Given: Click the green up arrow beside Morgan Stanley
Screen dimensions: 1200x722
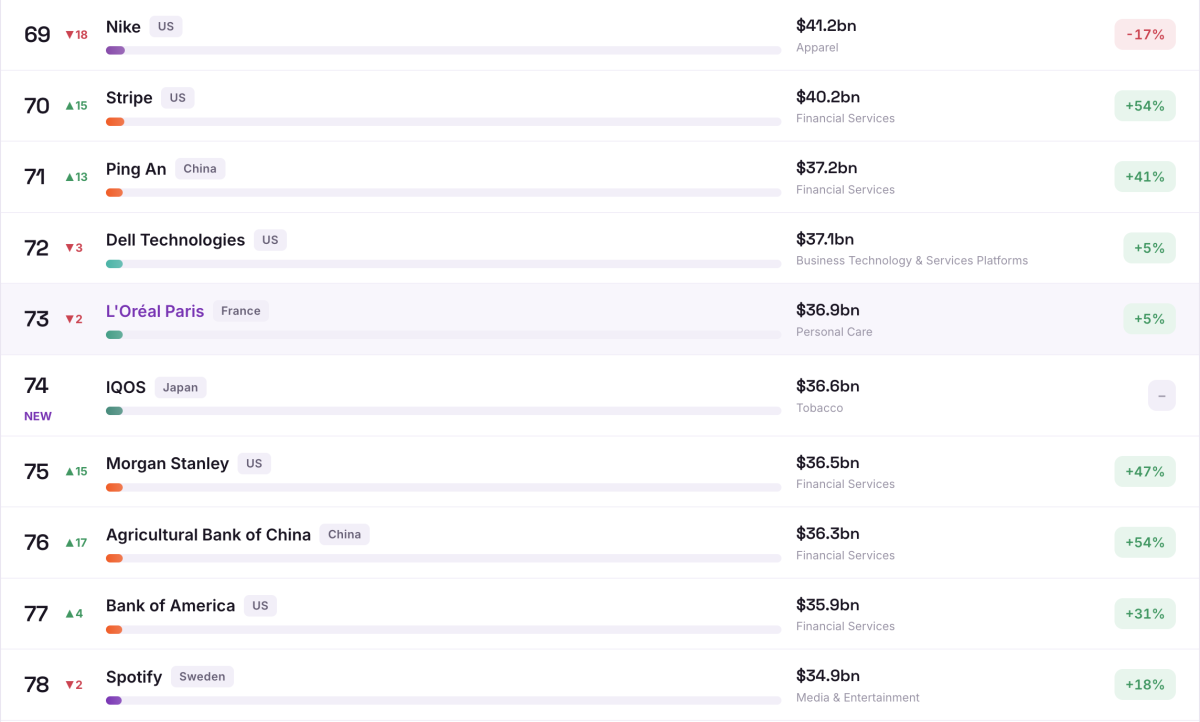Looking at the screenshot, I should tap(70, 472).
